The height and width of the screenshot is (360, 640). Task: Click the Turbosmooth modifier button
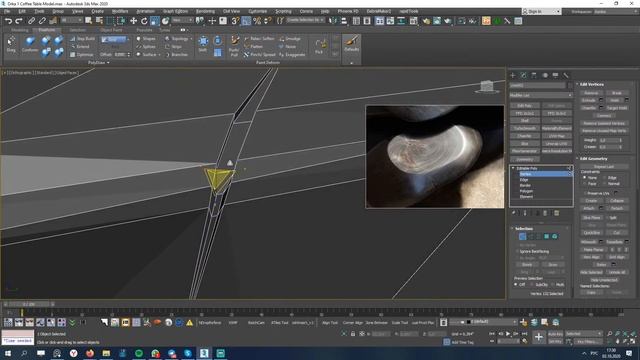coord(524,128)
